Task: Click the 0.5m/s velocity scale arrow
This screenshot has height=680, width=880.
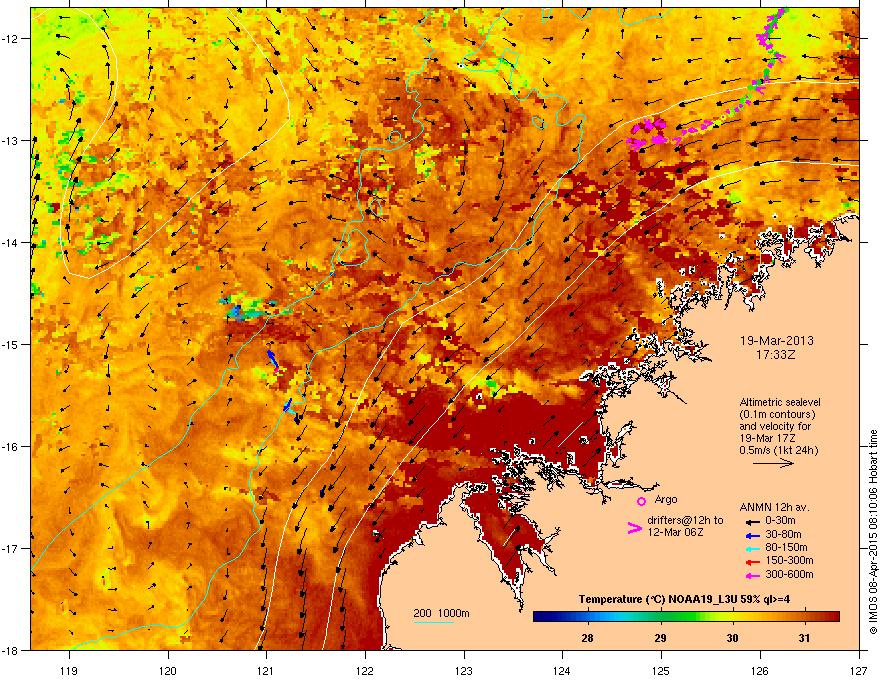Action: (773, 463)
